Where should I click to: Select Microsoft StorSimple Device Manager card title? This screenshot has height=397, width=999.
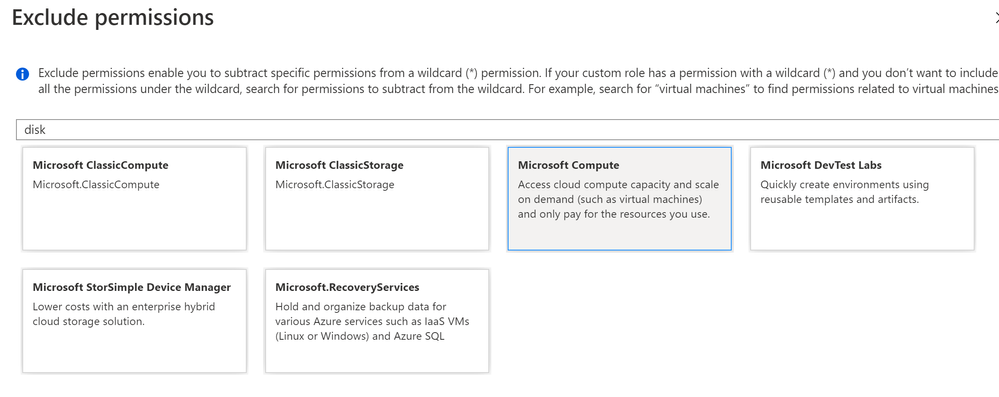coord(132,287)
